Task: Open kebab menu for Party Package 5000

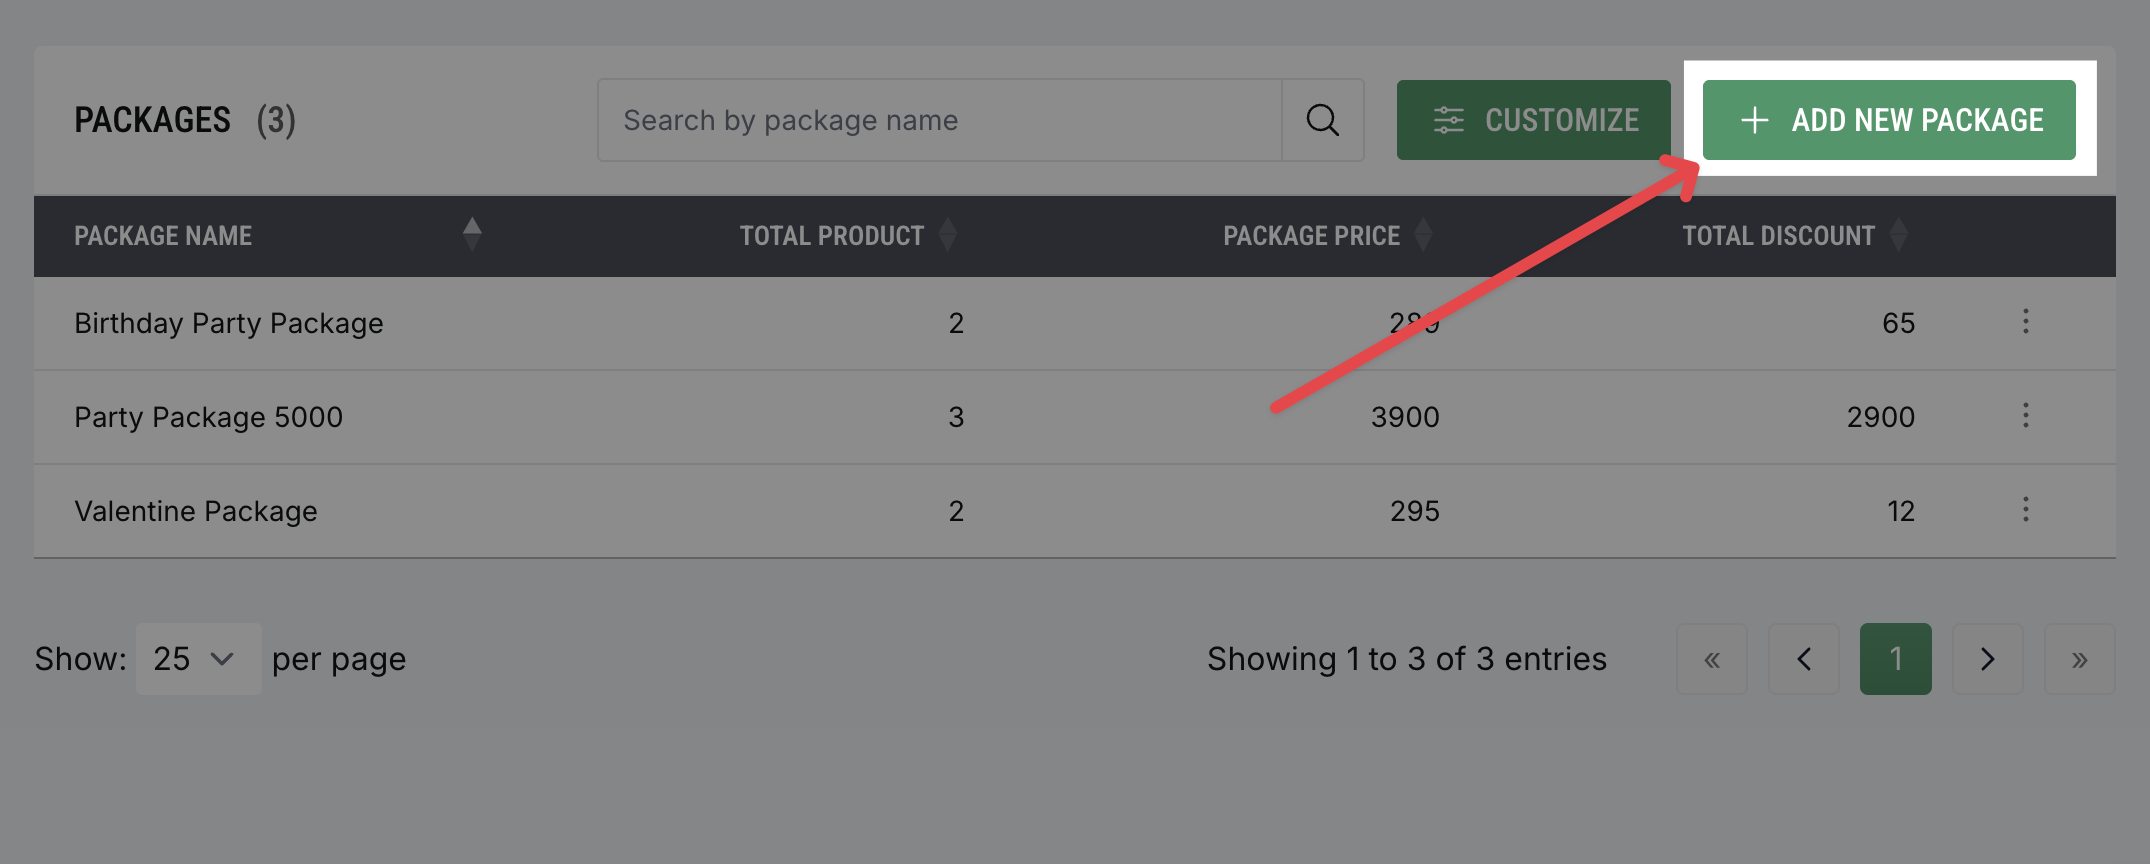Action: click(x=2025, y=416)
